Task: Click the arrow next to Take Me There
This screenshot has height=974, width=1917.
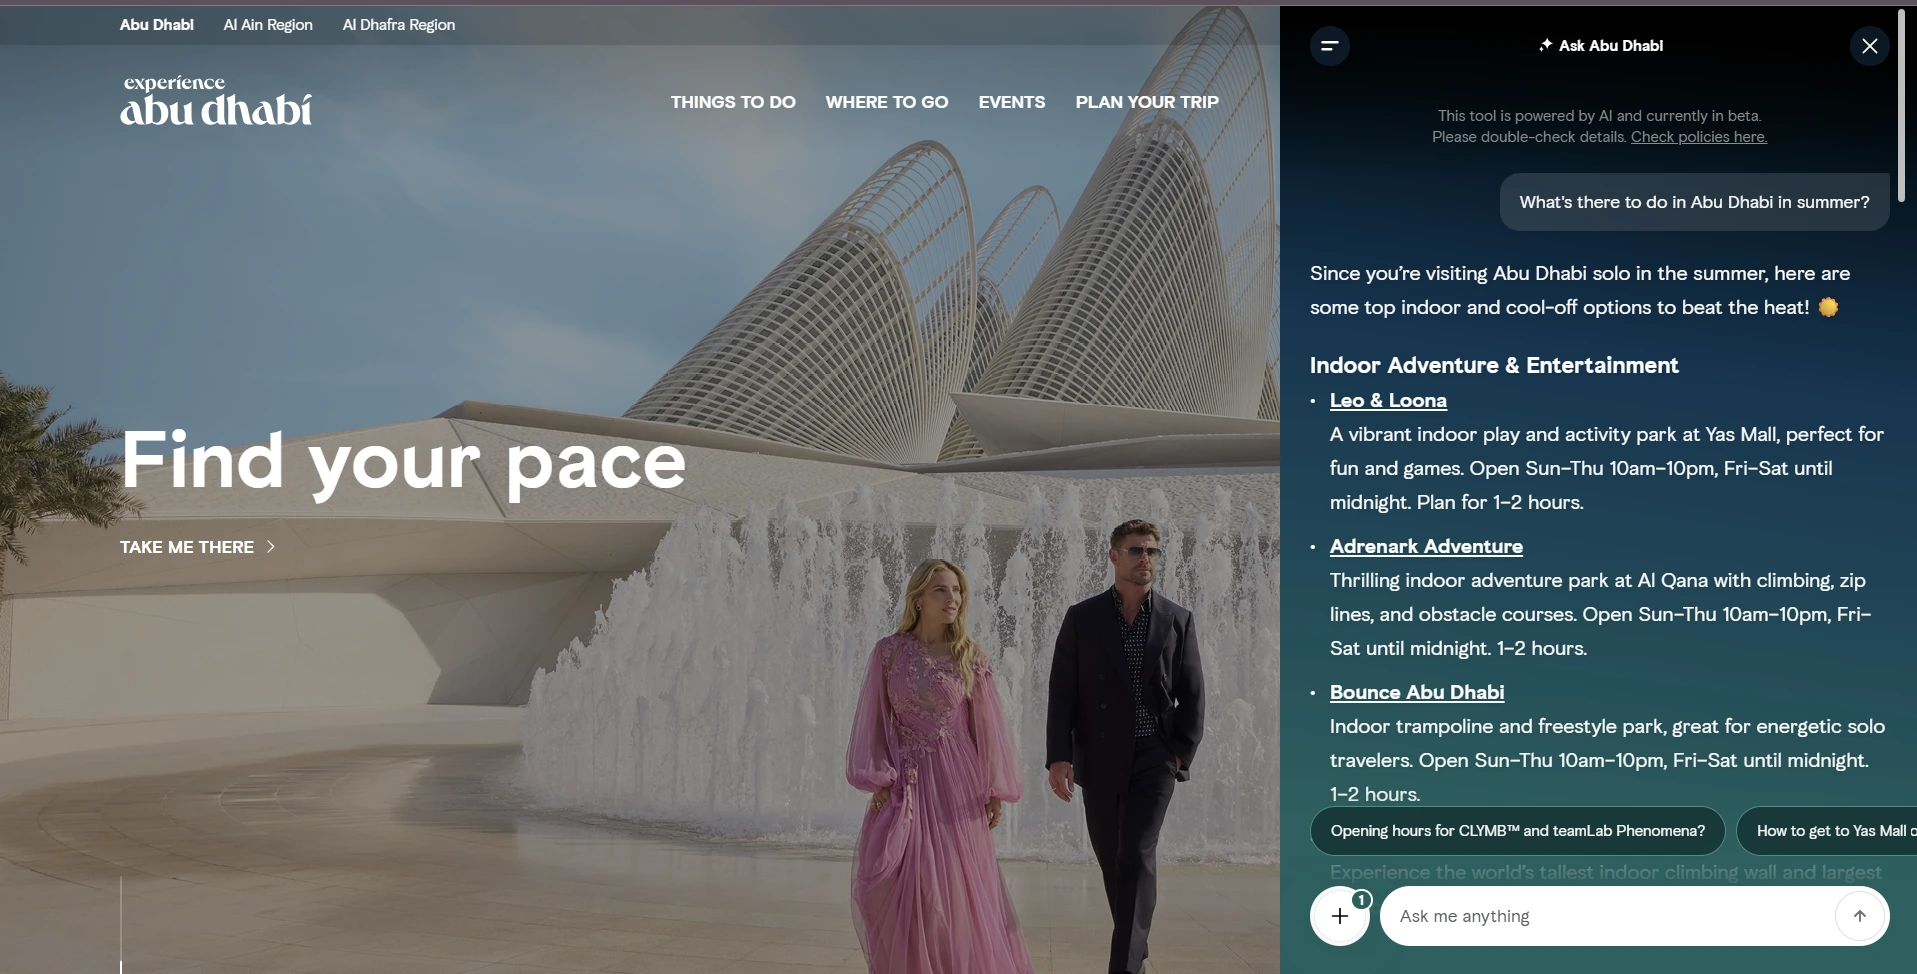Action: pos(270,547)
